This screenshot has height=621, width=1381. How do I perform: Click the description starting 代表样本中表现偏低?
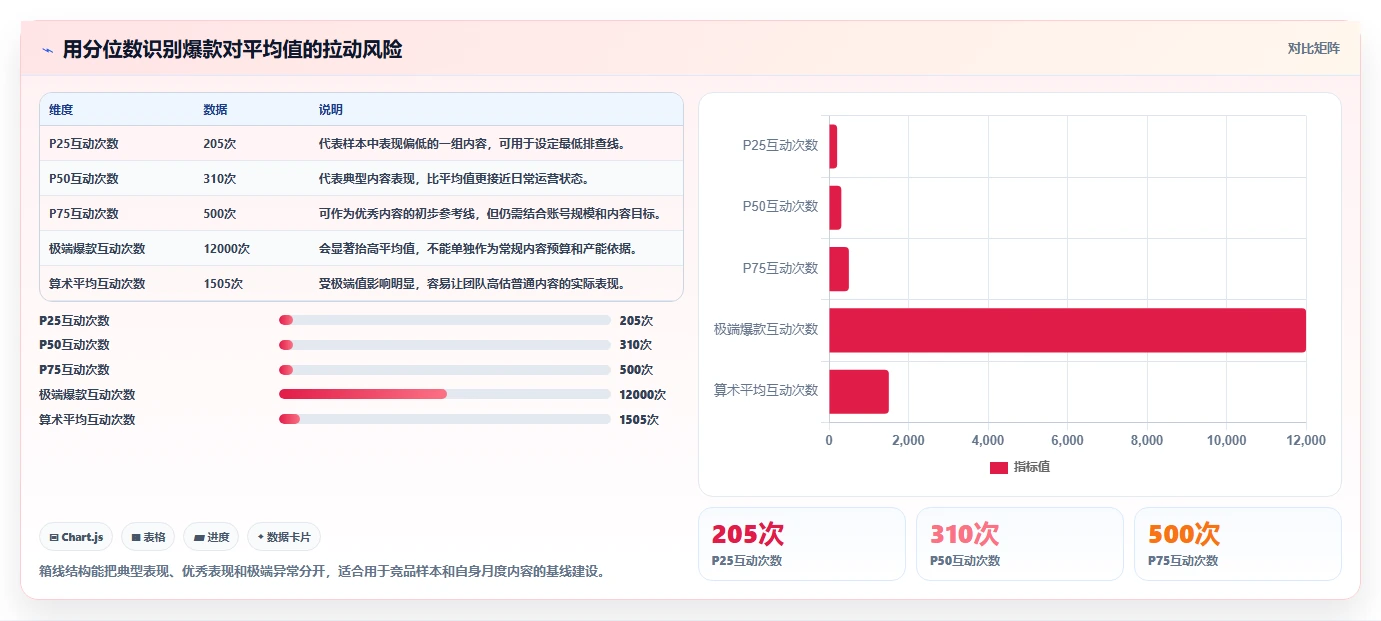click(x=472, y=143)
